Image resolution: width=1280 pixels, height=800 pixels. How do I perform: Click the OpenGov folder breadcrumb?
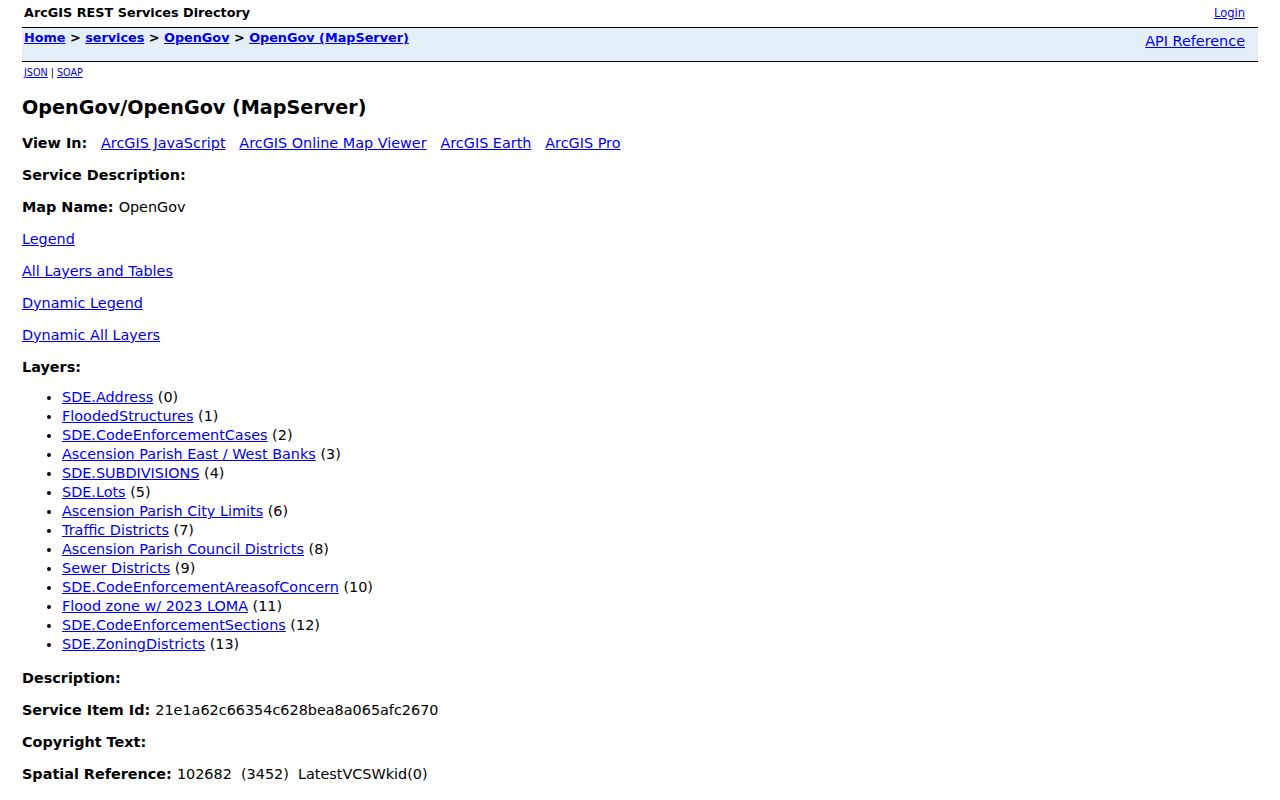coord(197,38)
